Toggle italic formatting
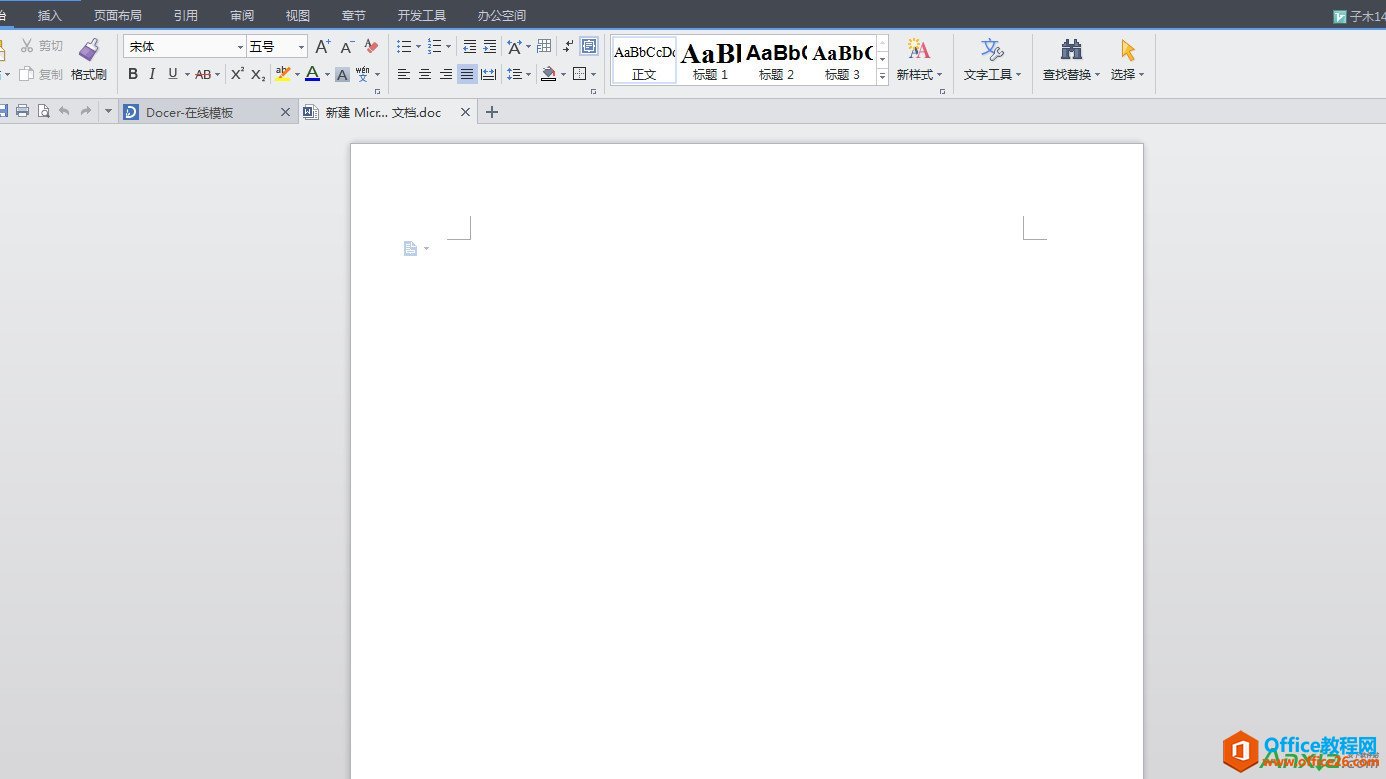Image resolution: width=1386 pixels, height=779 pixels. (x=152, y=74)
